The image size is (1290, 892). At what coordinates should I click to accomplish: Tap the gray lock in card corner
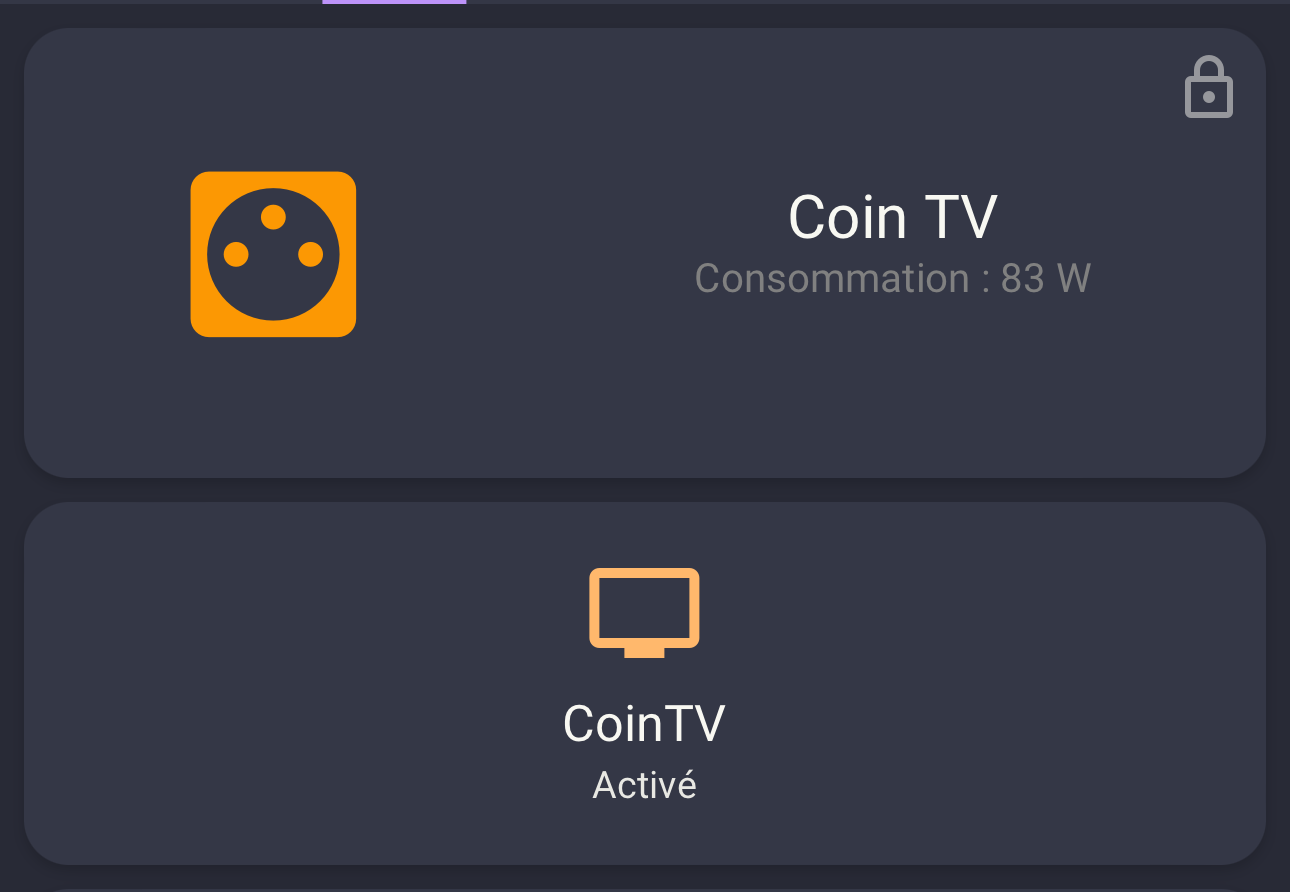pyautogui.click(x=1209, y=87)
